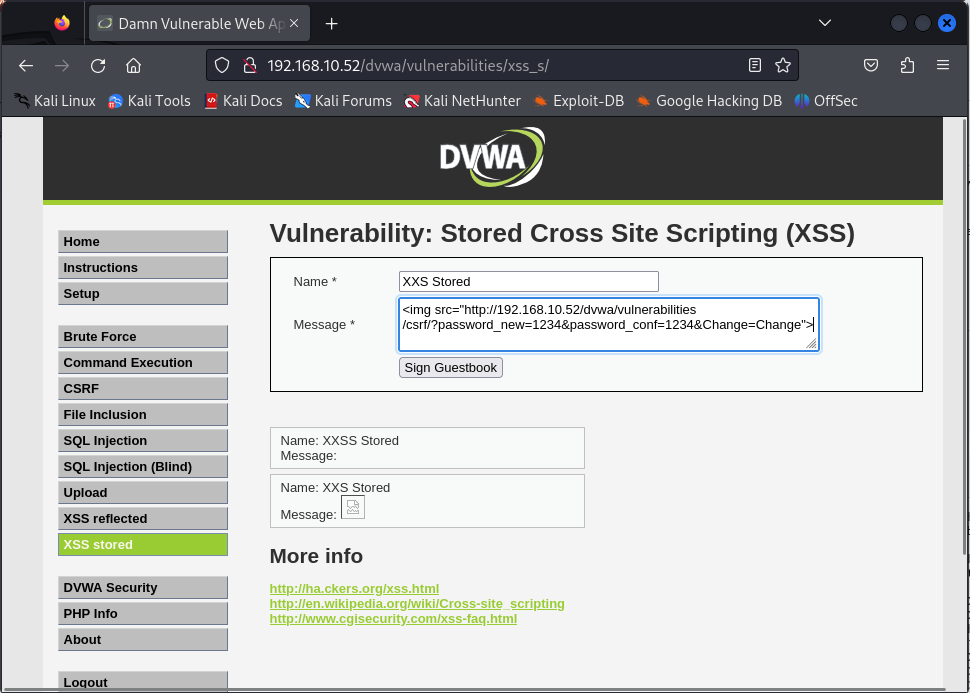Toggle reader view

(x=755, y=66)
